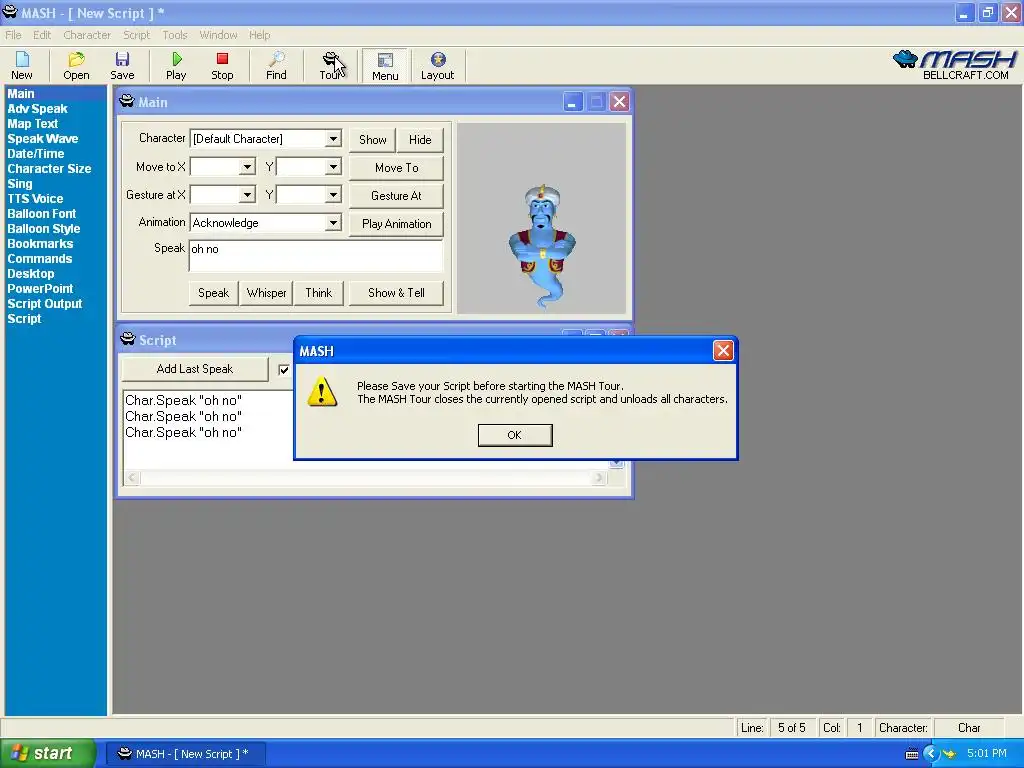This screenshot has height=768, width=1024.
Task: Click the Show & Tell button
Action: (x=396, y=293)
